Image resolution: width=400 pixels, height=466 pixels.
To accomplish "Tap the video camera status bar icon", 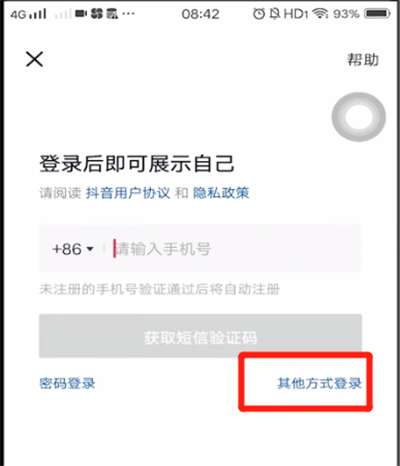I will tap(81, 14).
